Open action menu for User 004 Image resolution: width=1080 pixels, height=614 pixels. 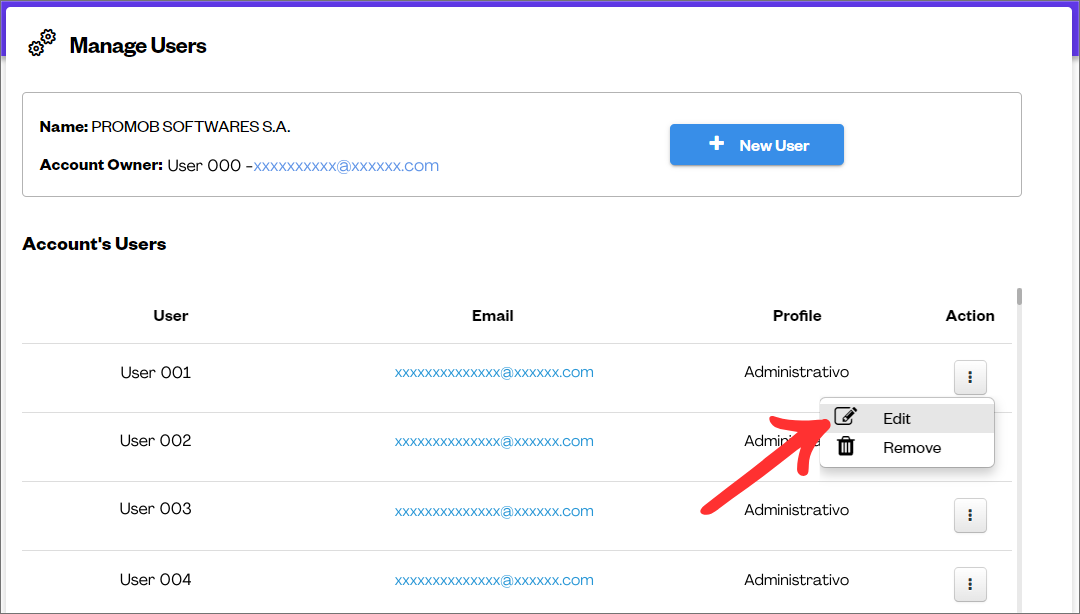click(970, 584)
